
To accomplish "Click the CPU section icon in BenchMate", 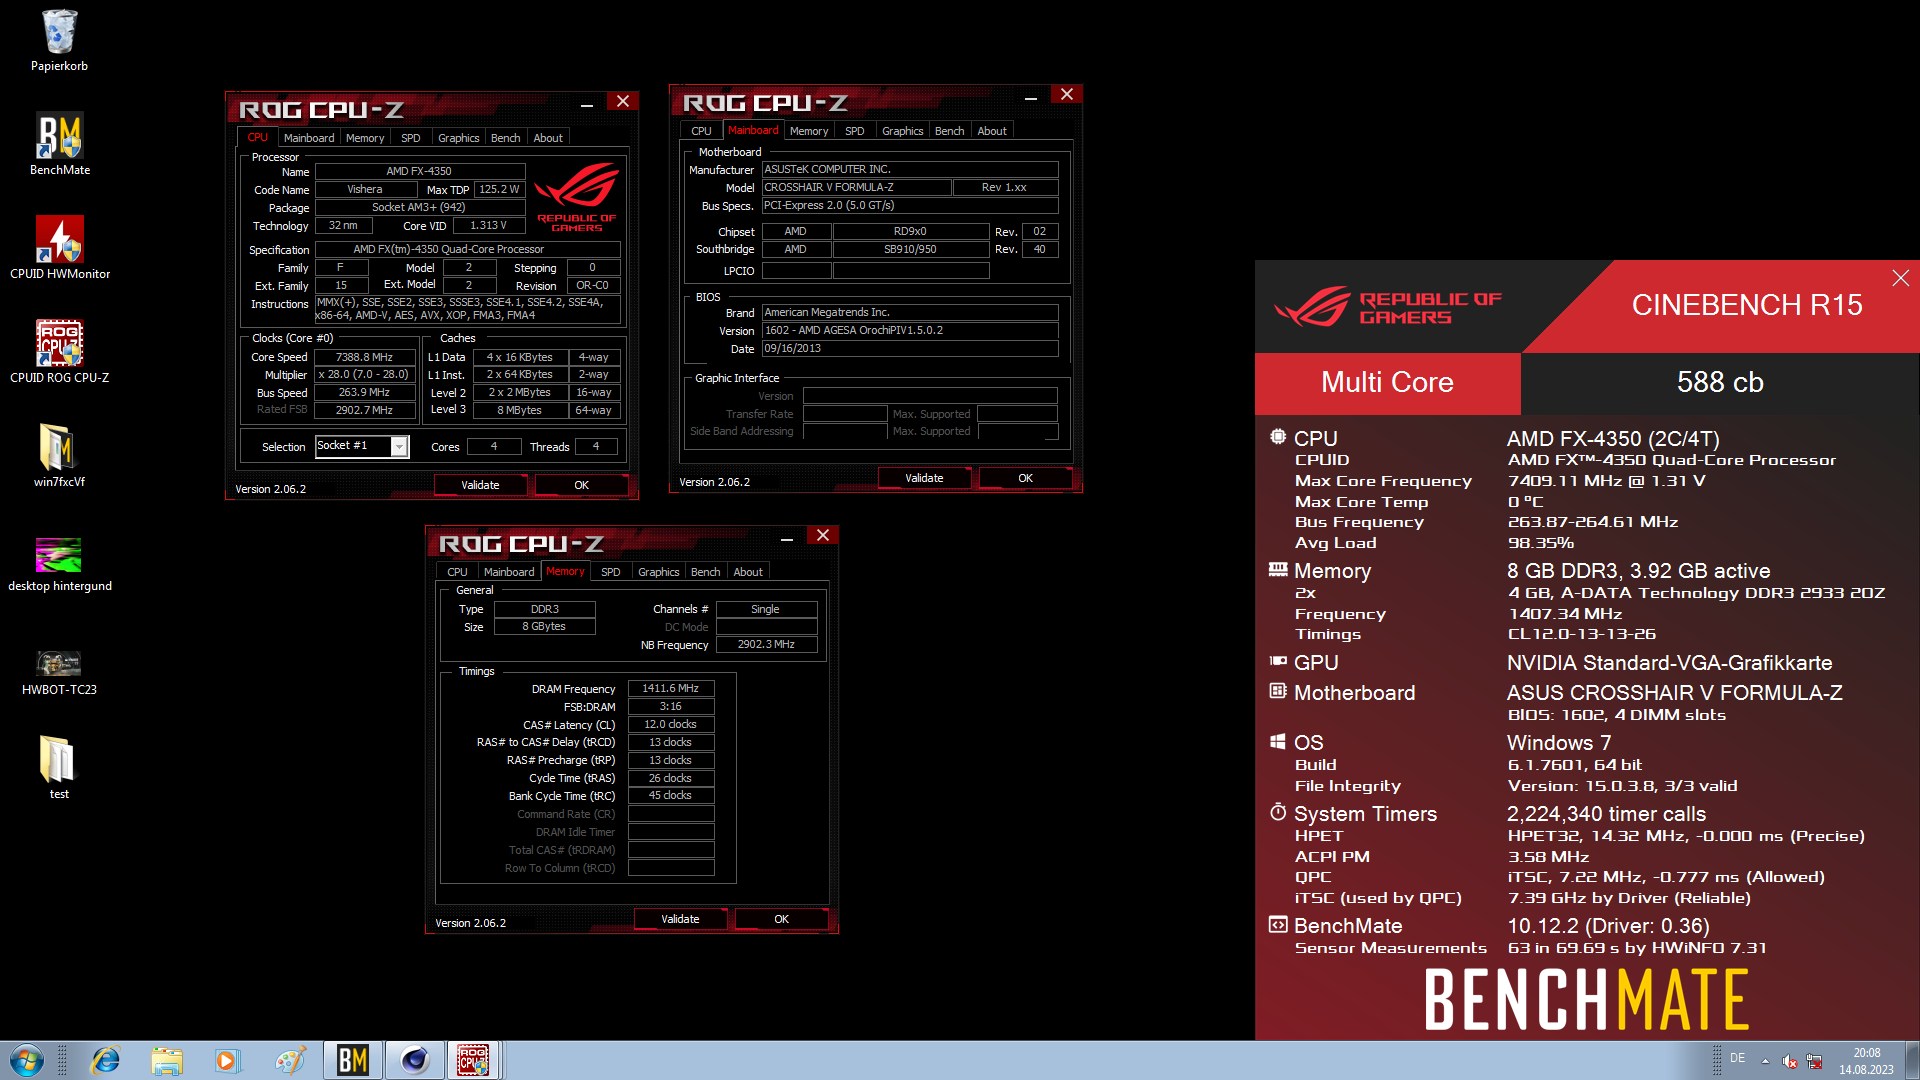I will pyautogui.click(x=1277, y=437).
